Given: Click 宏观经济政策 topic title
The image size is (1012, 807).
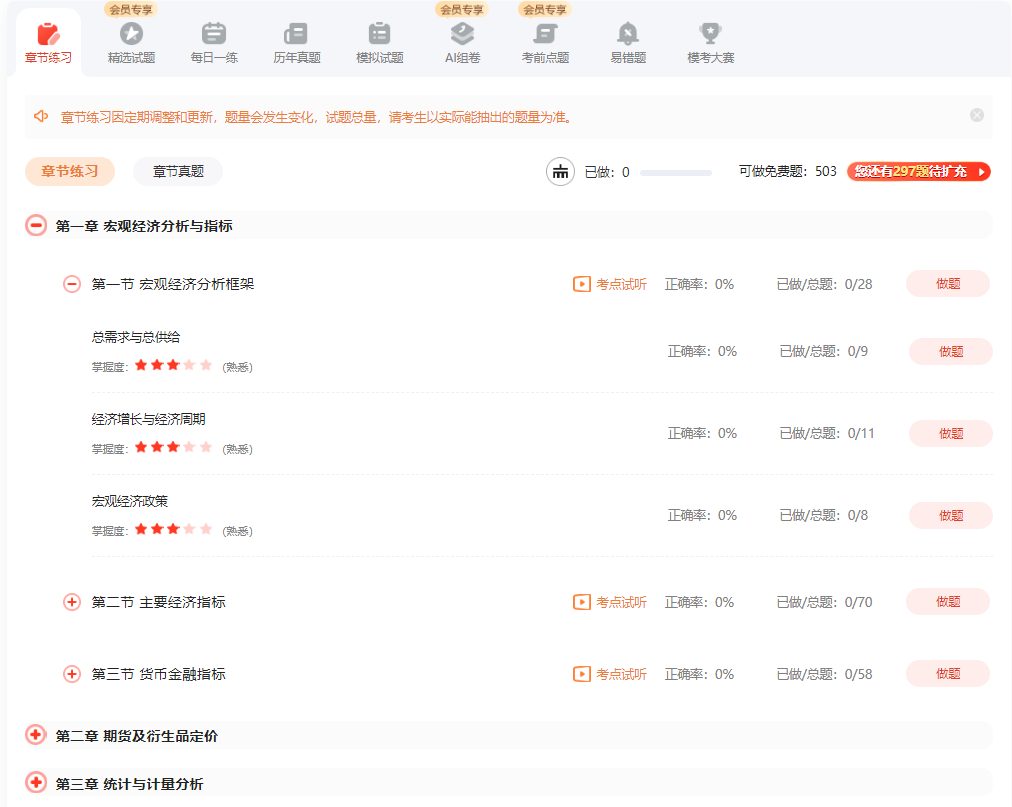Looking at the screenshot, I should [130, 501].
